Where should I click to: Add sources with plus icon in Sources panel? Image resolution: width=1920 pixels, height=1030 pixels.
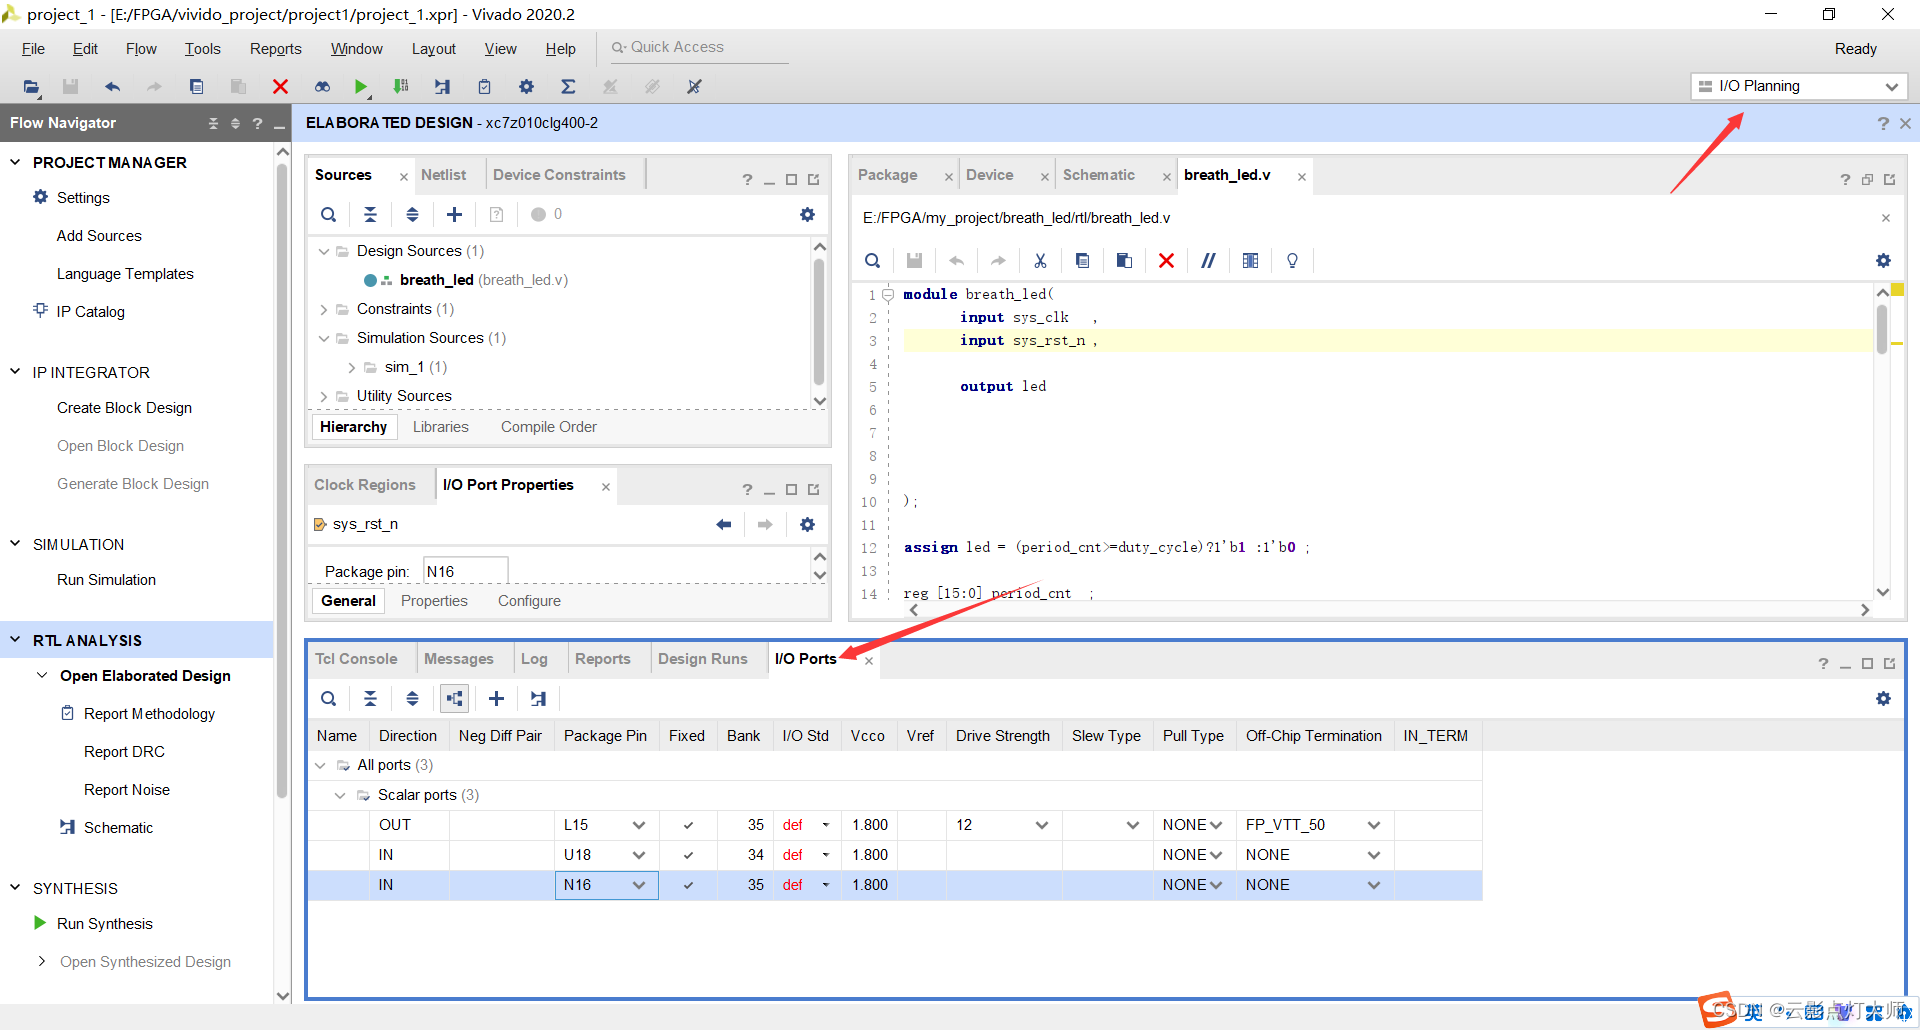[454, 214]
